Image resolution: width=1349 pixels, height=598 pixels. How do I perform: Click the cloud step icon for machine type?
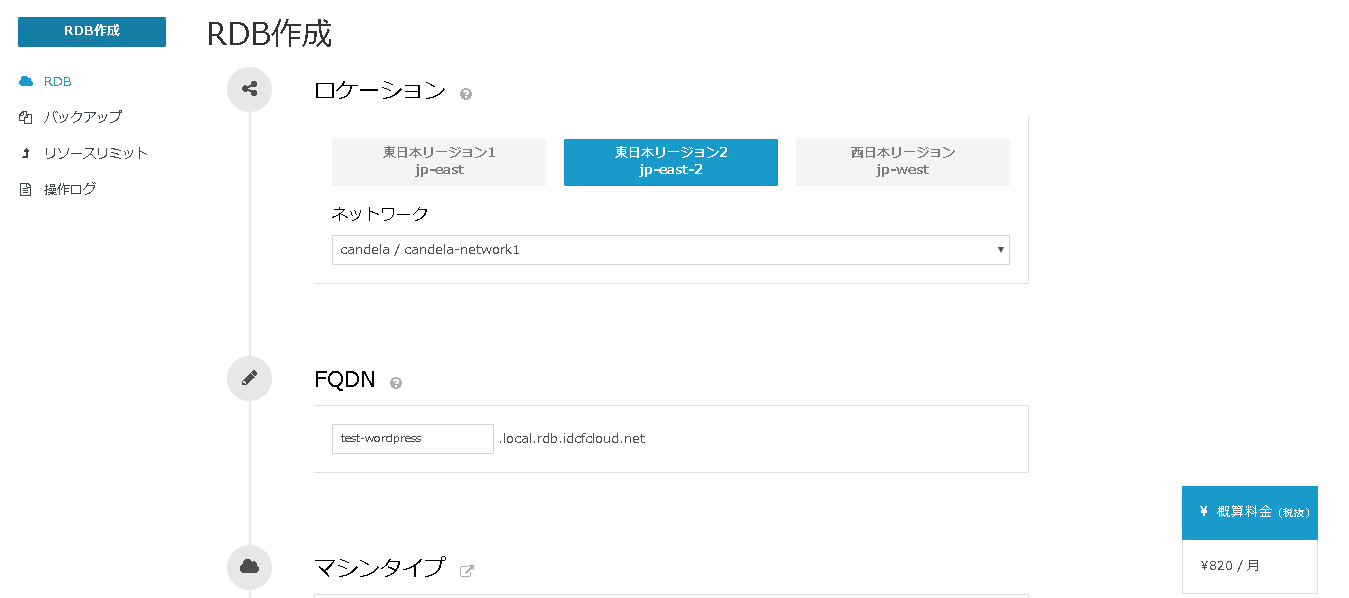pyautogui.click(x=250, y=567)
